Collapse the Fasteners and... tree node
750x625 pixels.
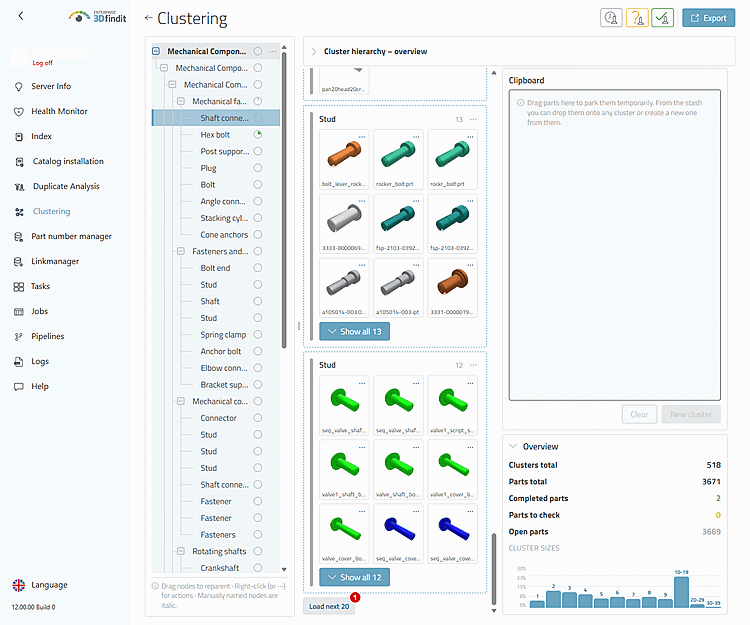181,251
